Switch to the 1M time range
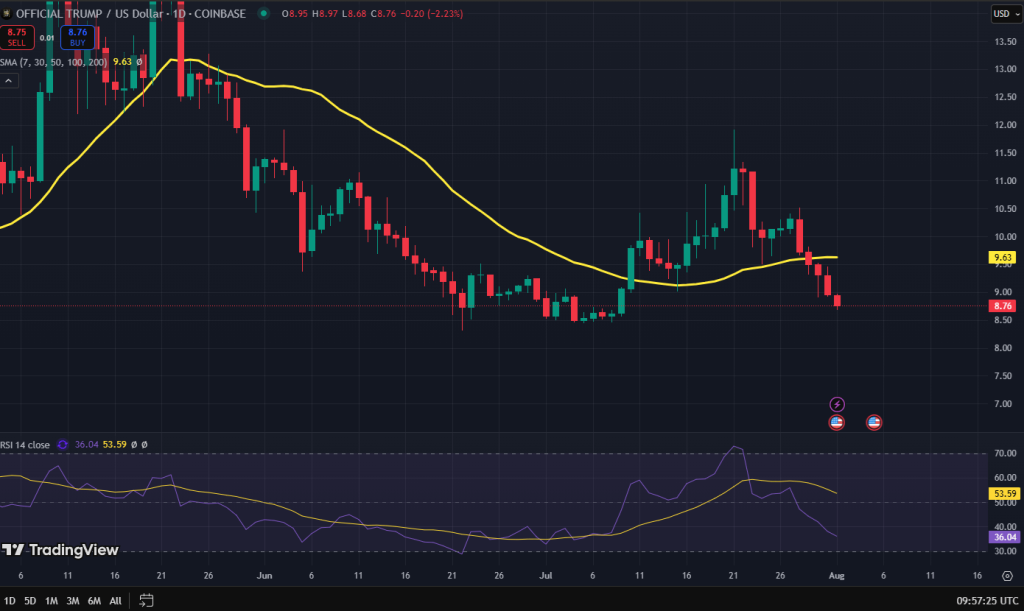 point(52,601)
